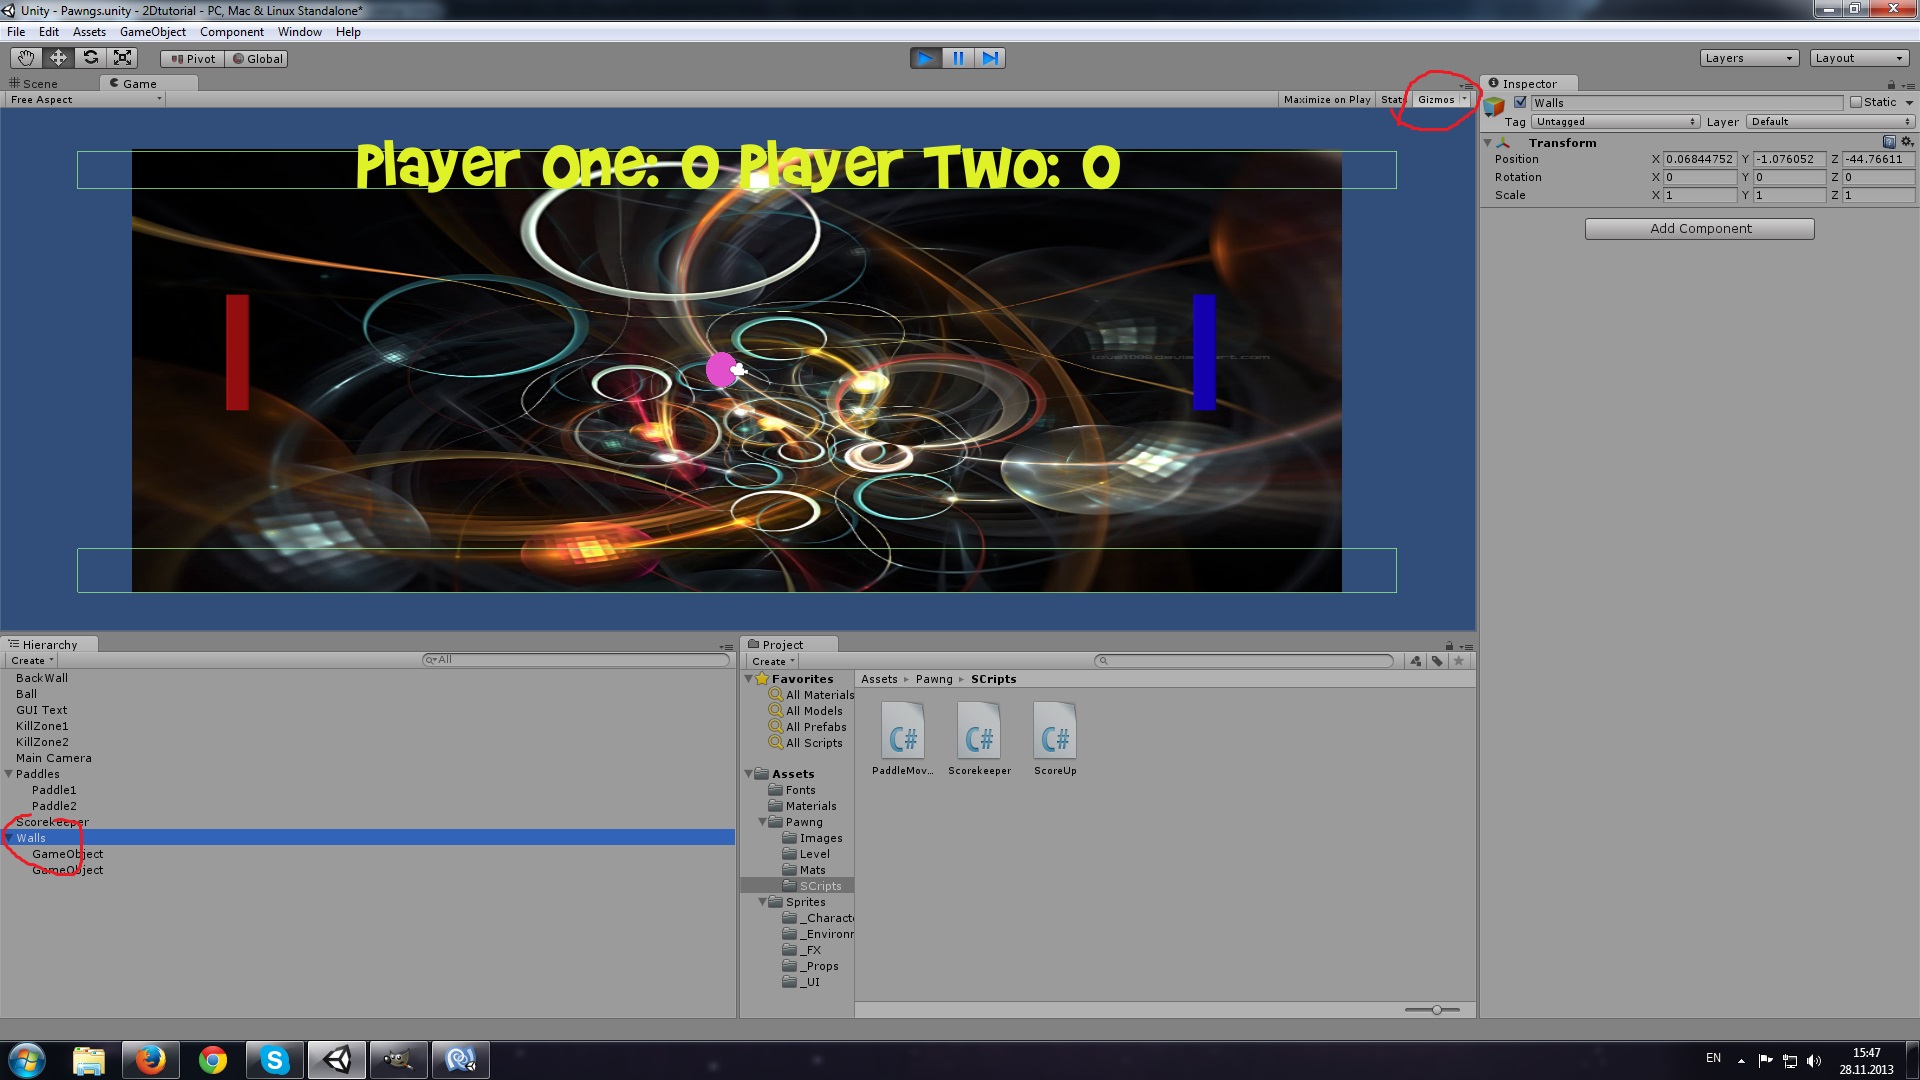This screenshot has height=1080, width=1920.
Task: Select the ScoreUp C# script
Action: (x=1055, y=739)
